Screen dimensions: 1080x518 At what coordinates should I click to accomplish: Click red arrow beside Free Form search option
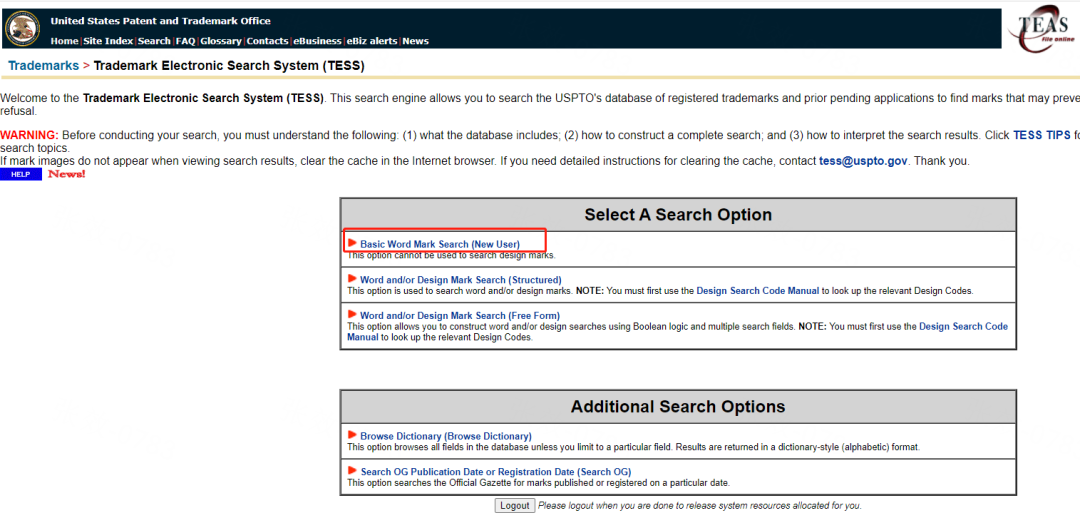(x=353, y=315)
